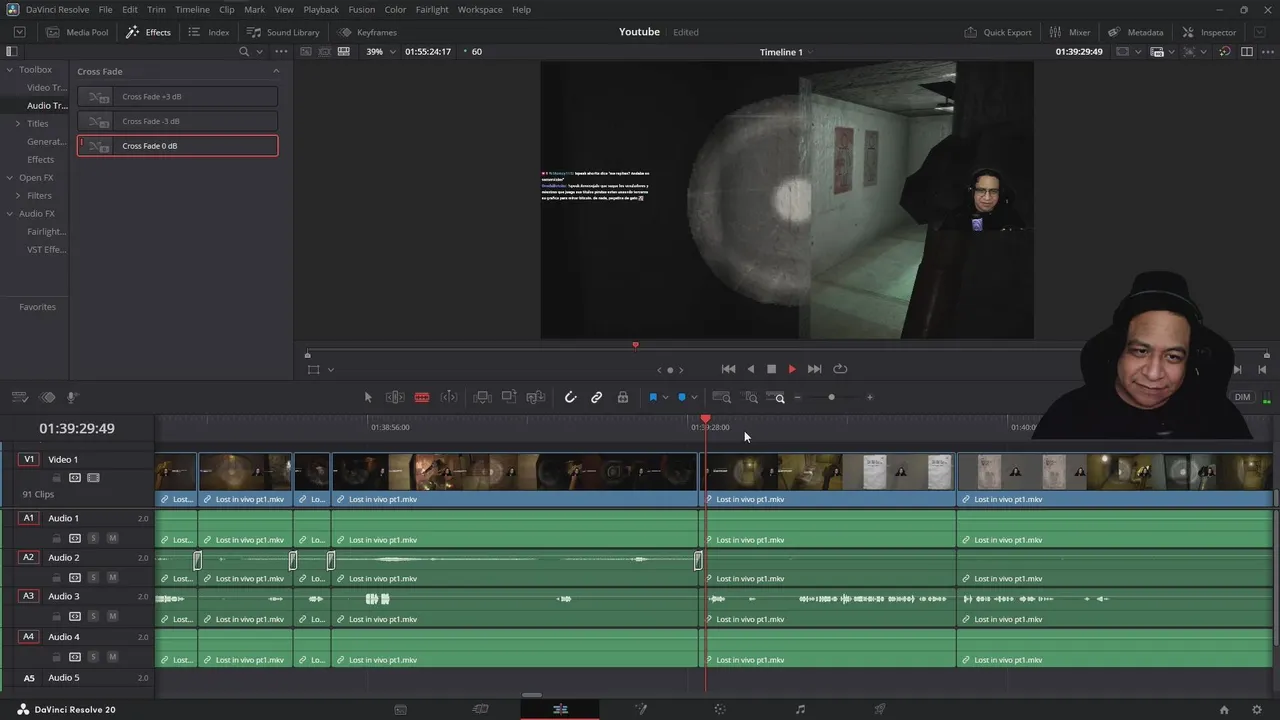Click the V1 destination control

click(28, 459)
